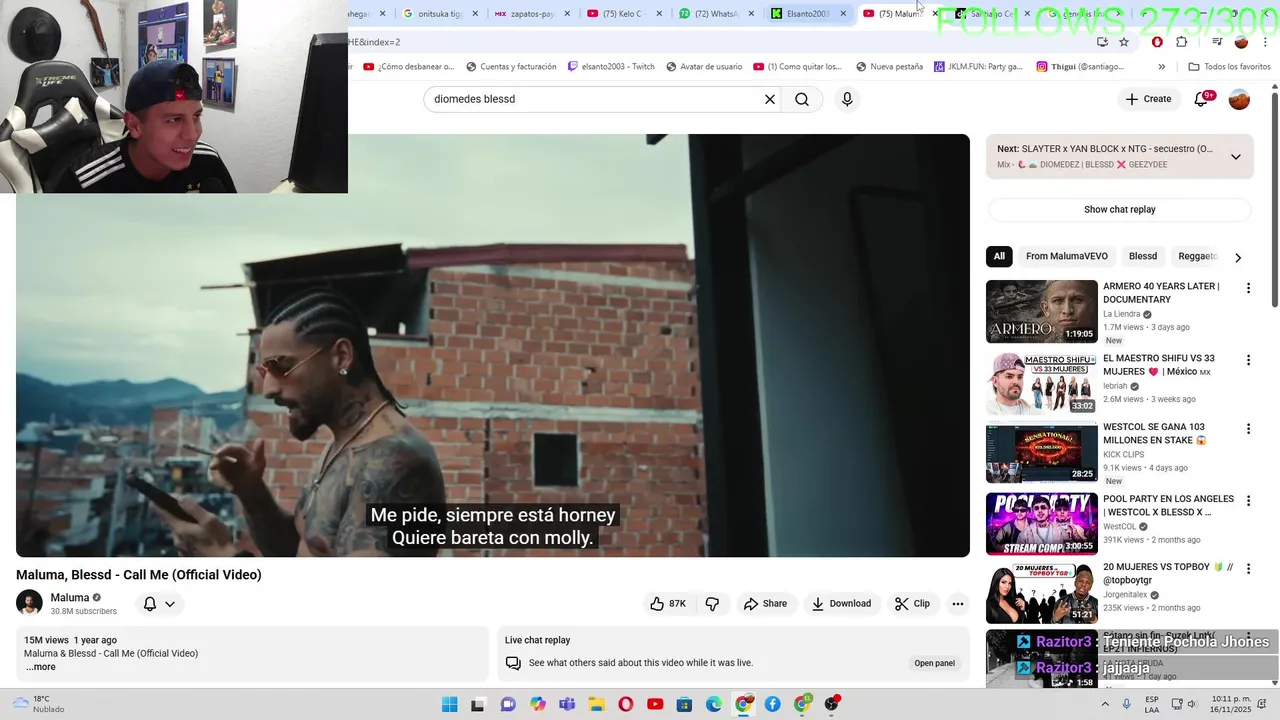Switch to the onitsuka tiger browser tab
Image resolution: width=1280 pixels, height=720 pixels.
(440, 14)
